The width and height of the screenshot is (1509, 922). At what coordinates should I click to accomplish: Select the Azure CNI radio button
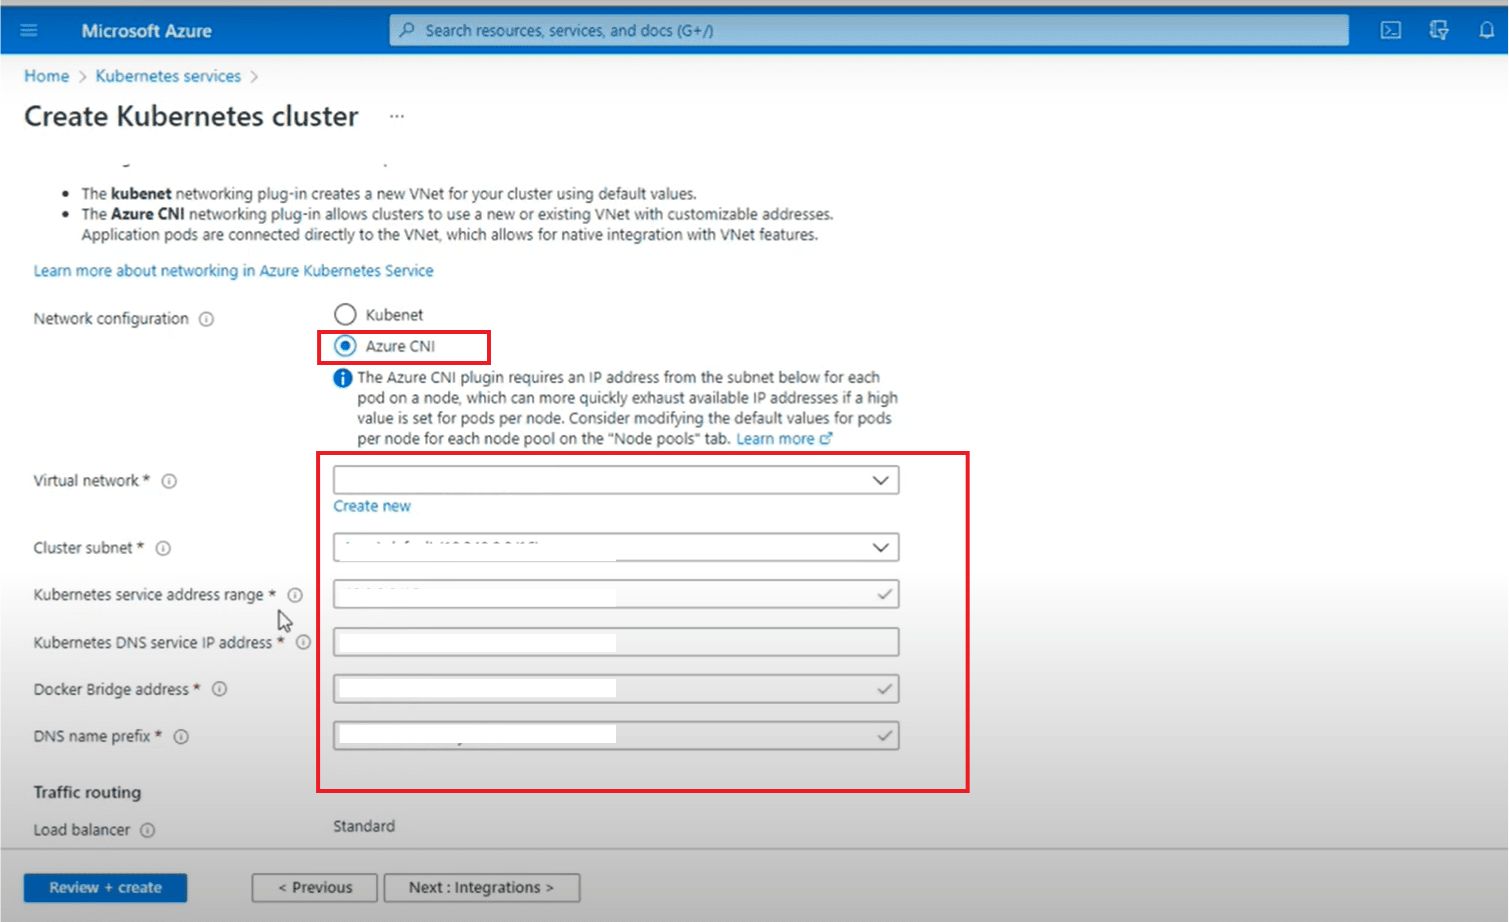[x=345, y=346]
